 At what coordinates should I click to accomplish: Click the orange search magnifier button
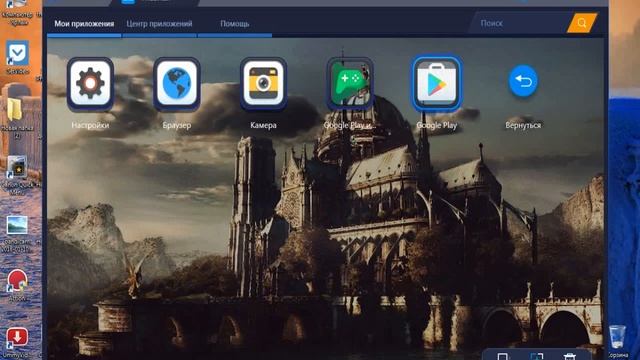tap(582, 23)
